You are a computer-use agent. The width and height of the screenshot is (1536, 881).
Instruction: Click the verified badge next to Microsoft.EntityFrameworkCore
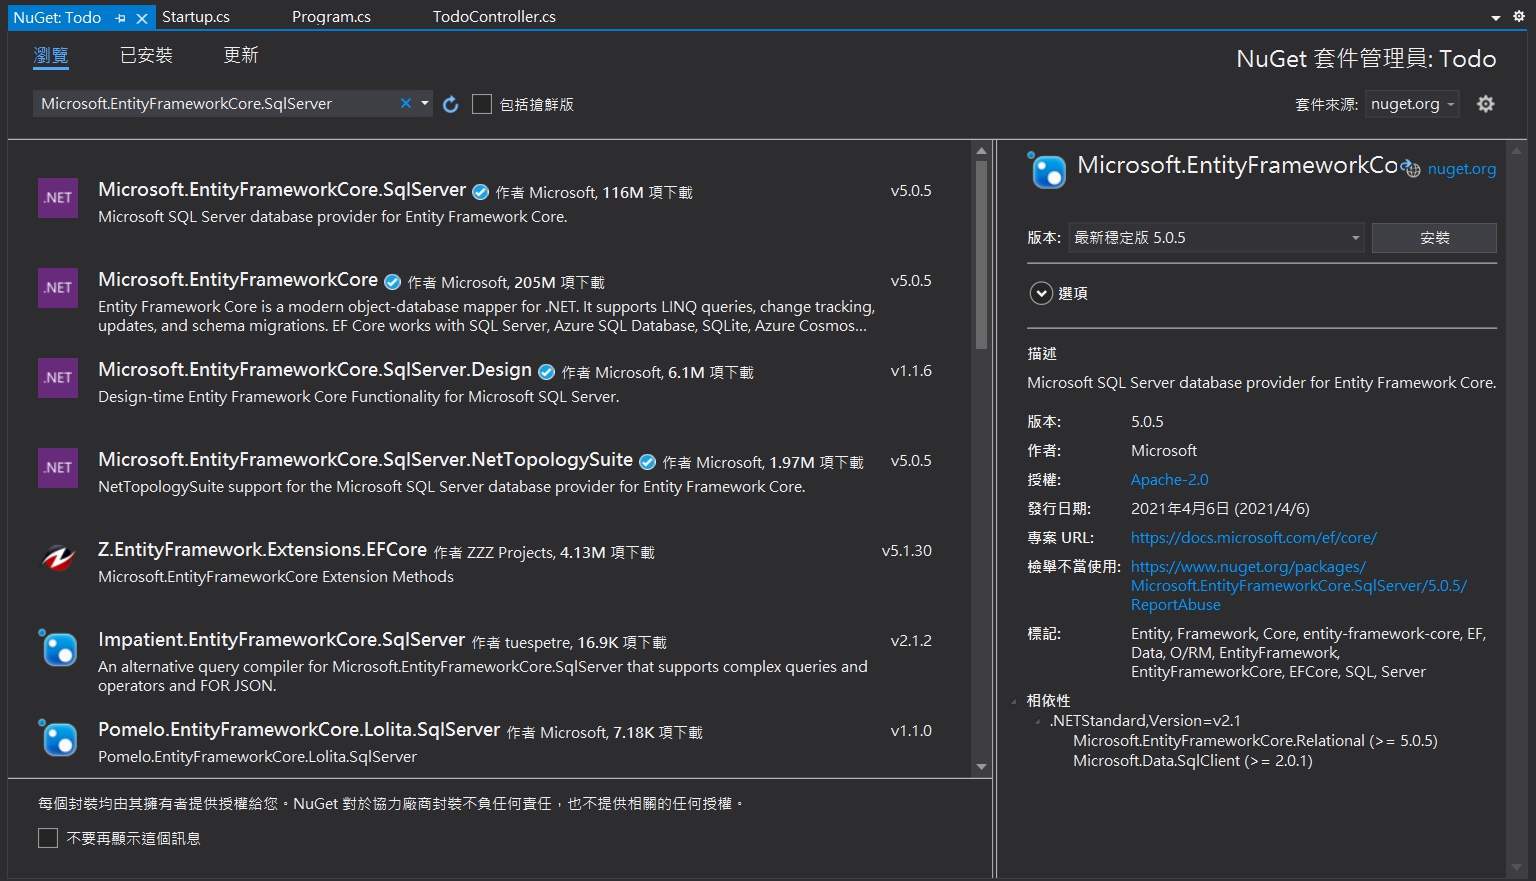tap(392, 282)
